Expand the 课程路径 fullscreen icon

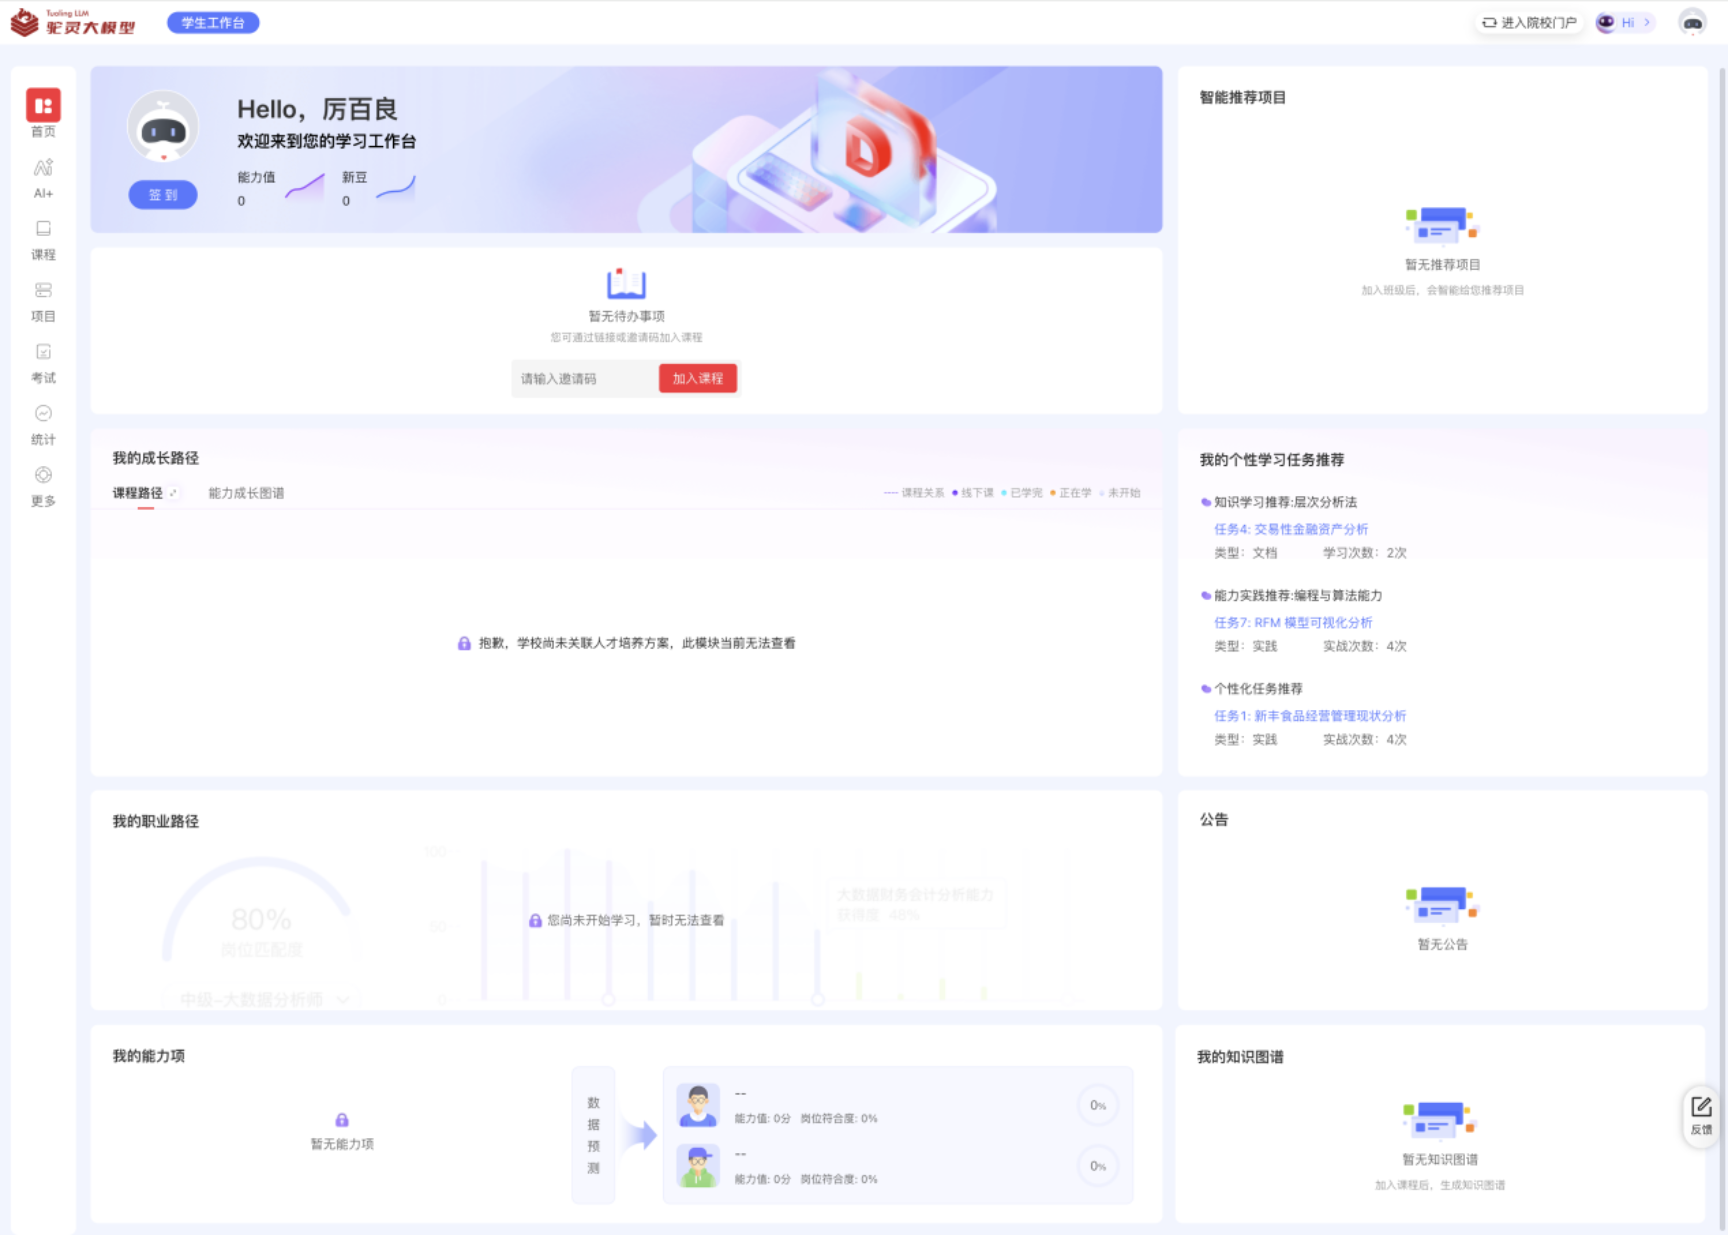(x=173, y=493)
